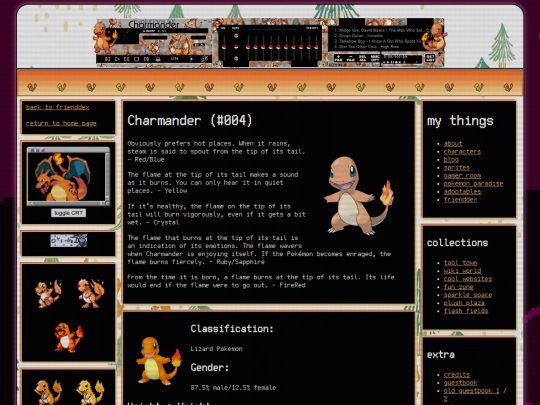The height and width of the screenshot is (405, 540).
Task: Open the 'plush plaza' collection link
Action: click(x=464, y=303)
